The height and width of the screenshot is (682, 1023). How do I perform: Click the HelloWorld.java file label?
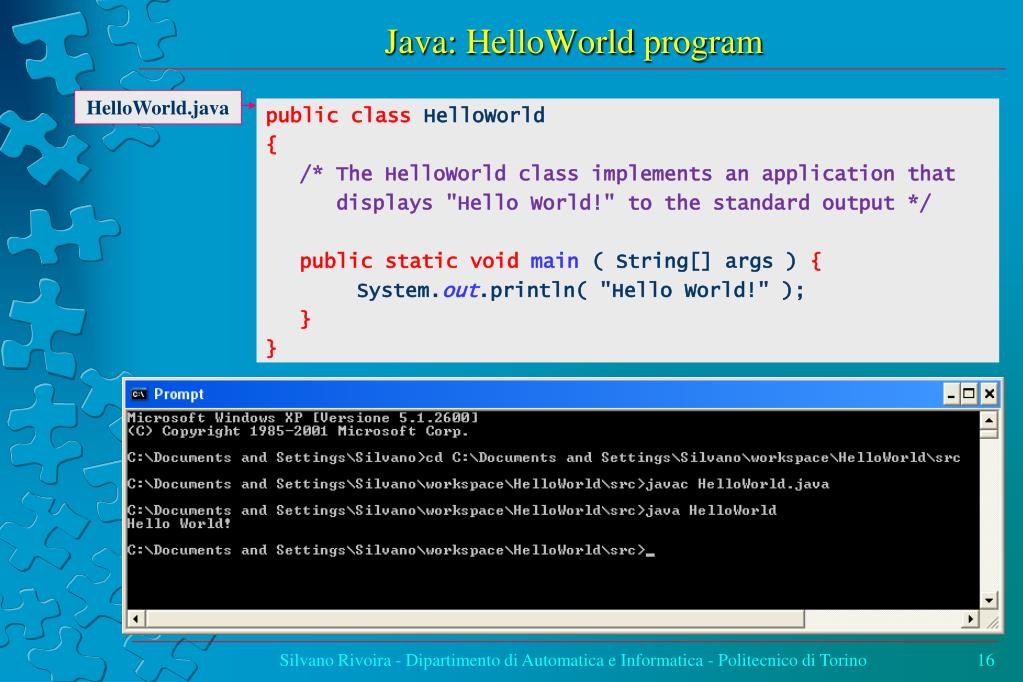[158, 108]
